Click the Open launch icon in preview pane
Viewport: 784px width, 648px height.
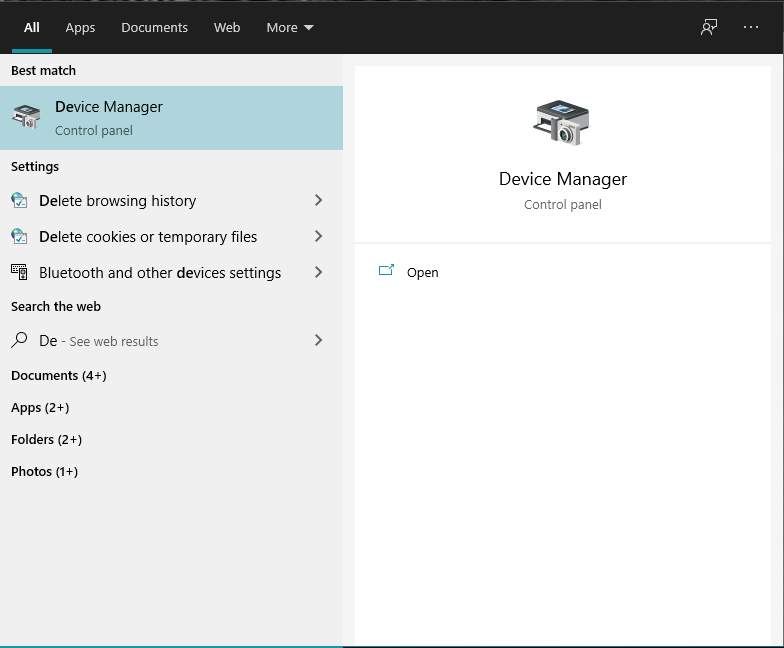point(386,270)
